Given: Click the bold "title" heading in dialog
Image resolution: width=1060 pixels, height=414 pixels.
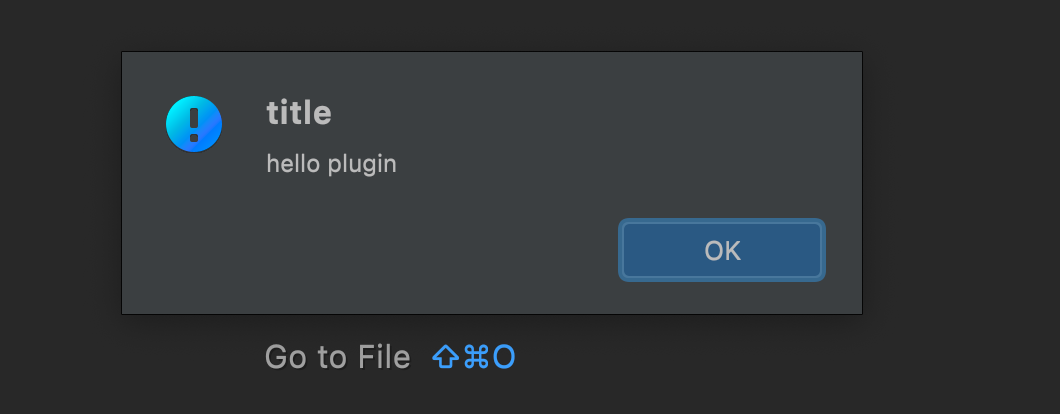Looking at the screenshot, I should pyautogui.click(x=299, y=113).
